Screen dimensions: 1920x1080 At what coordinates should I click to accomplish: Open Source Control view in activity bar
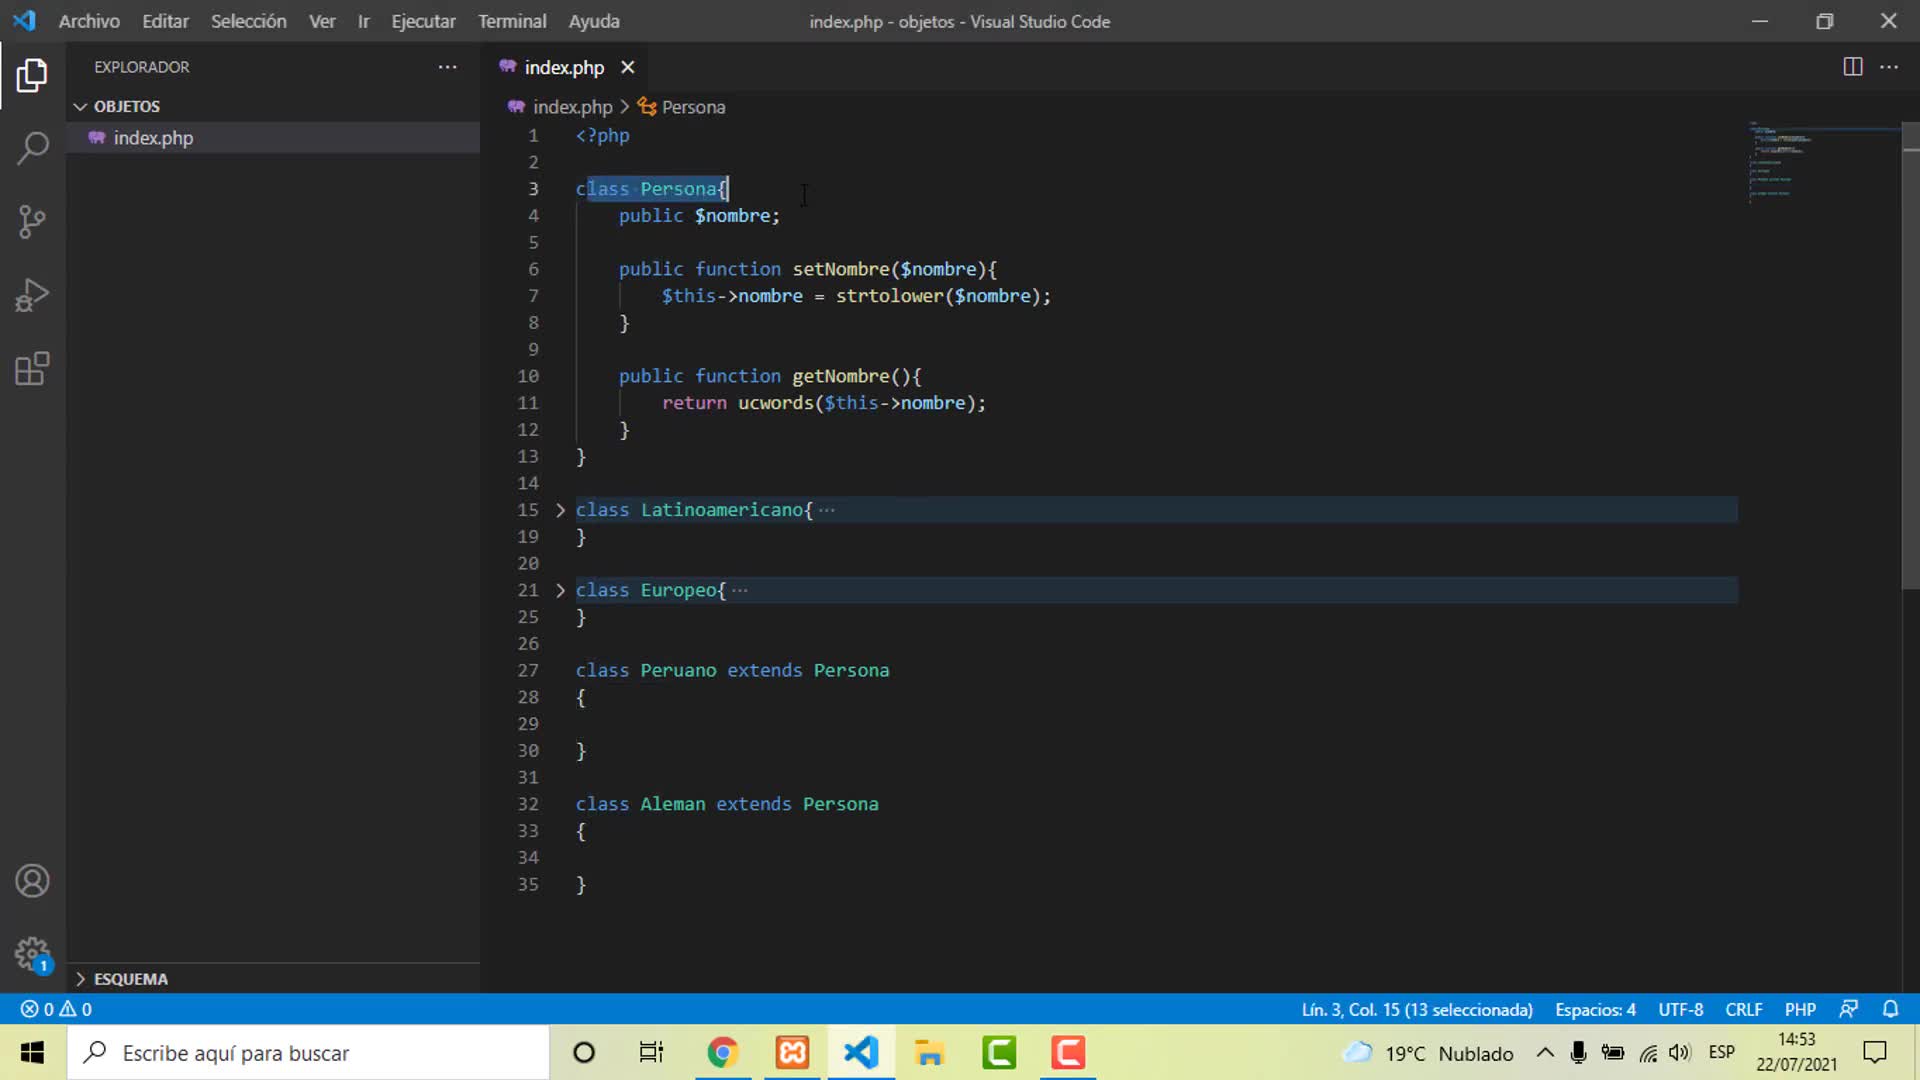point(32,221)
